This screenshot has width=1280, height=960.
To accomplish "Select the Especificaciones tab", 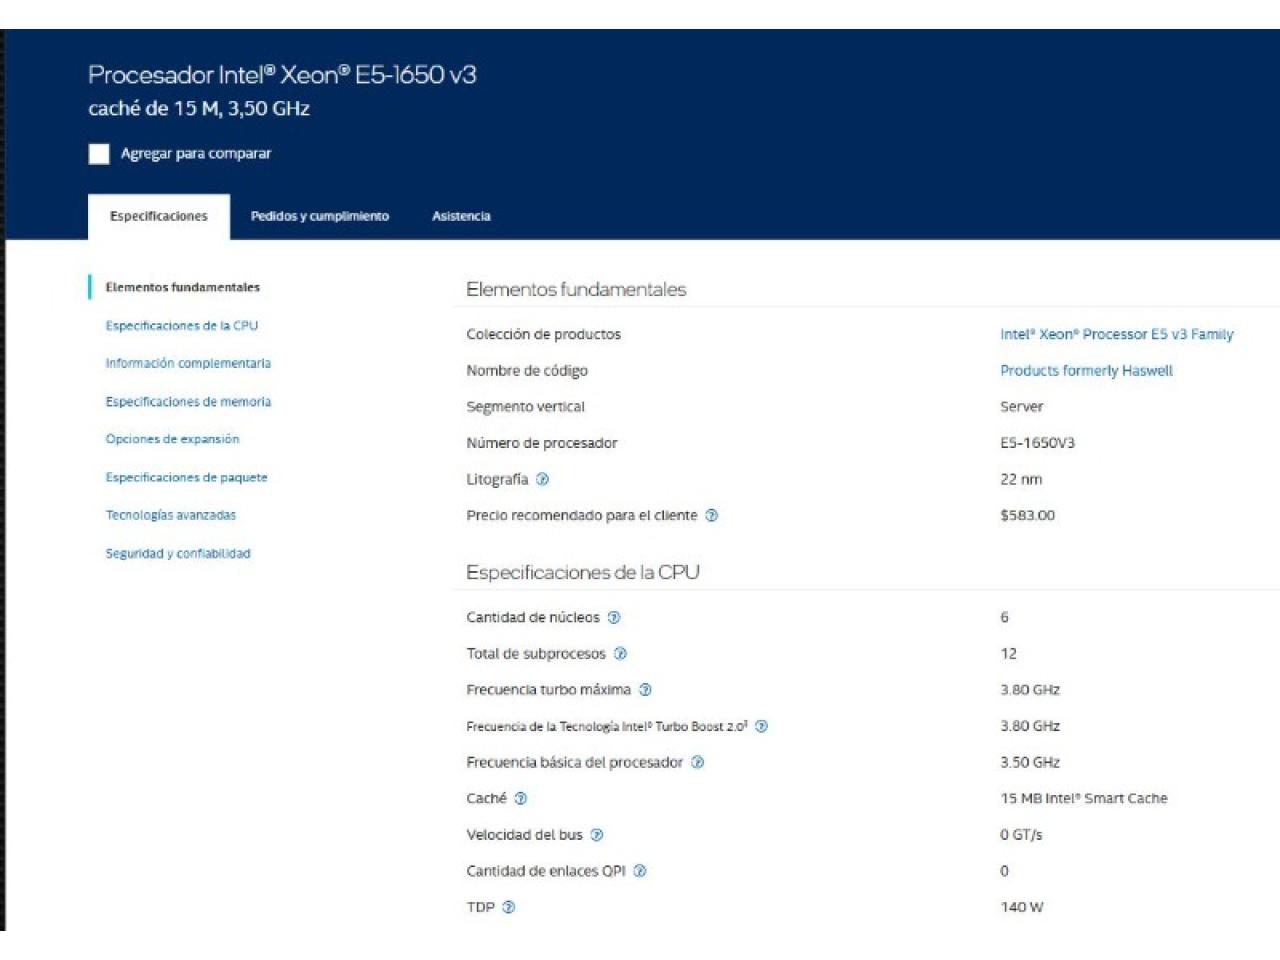I will (159, 216).
